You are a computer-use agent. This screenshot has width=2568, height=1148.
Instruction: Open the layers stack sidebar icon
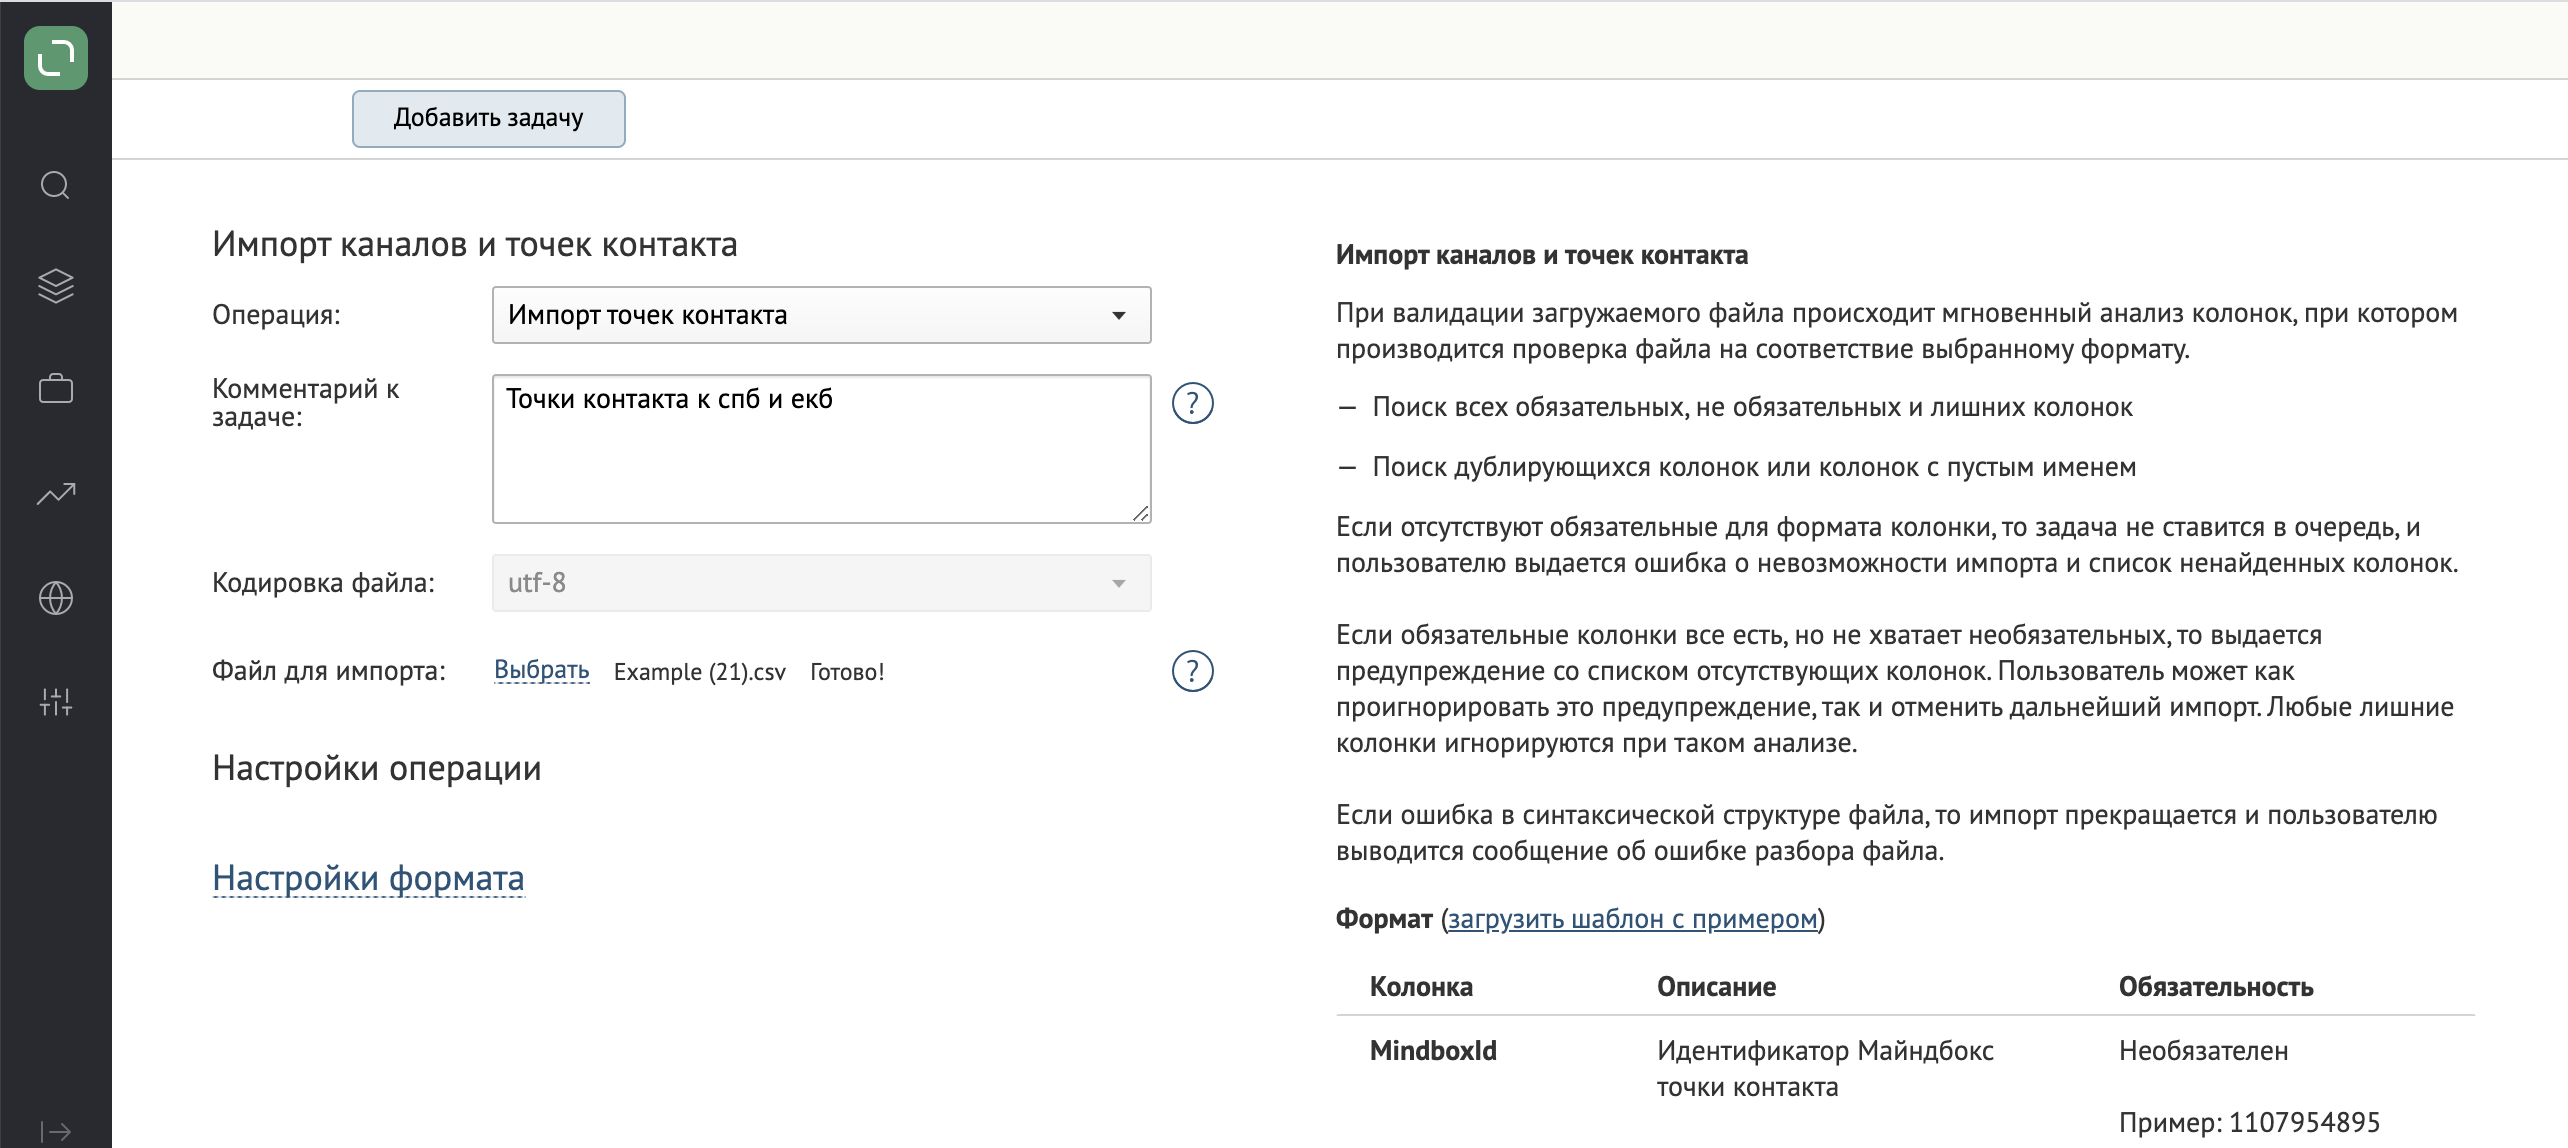(56, 286)
